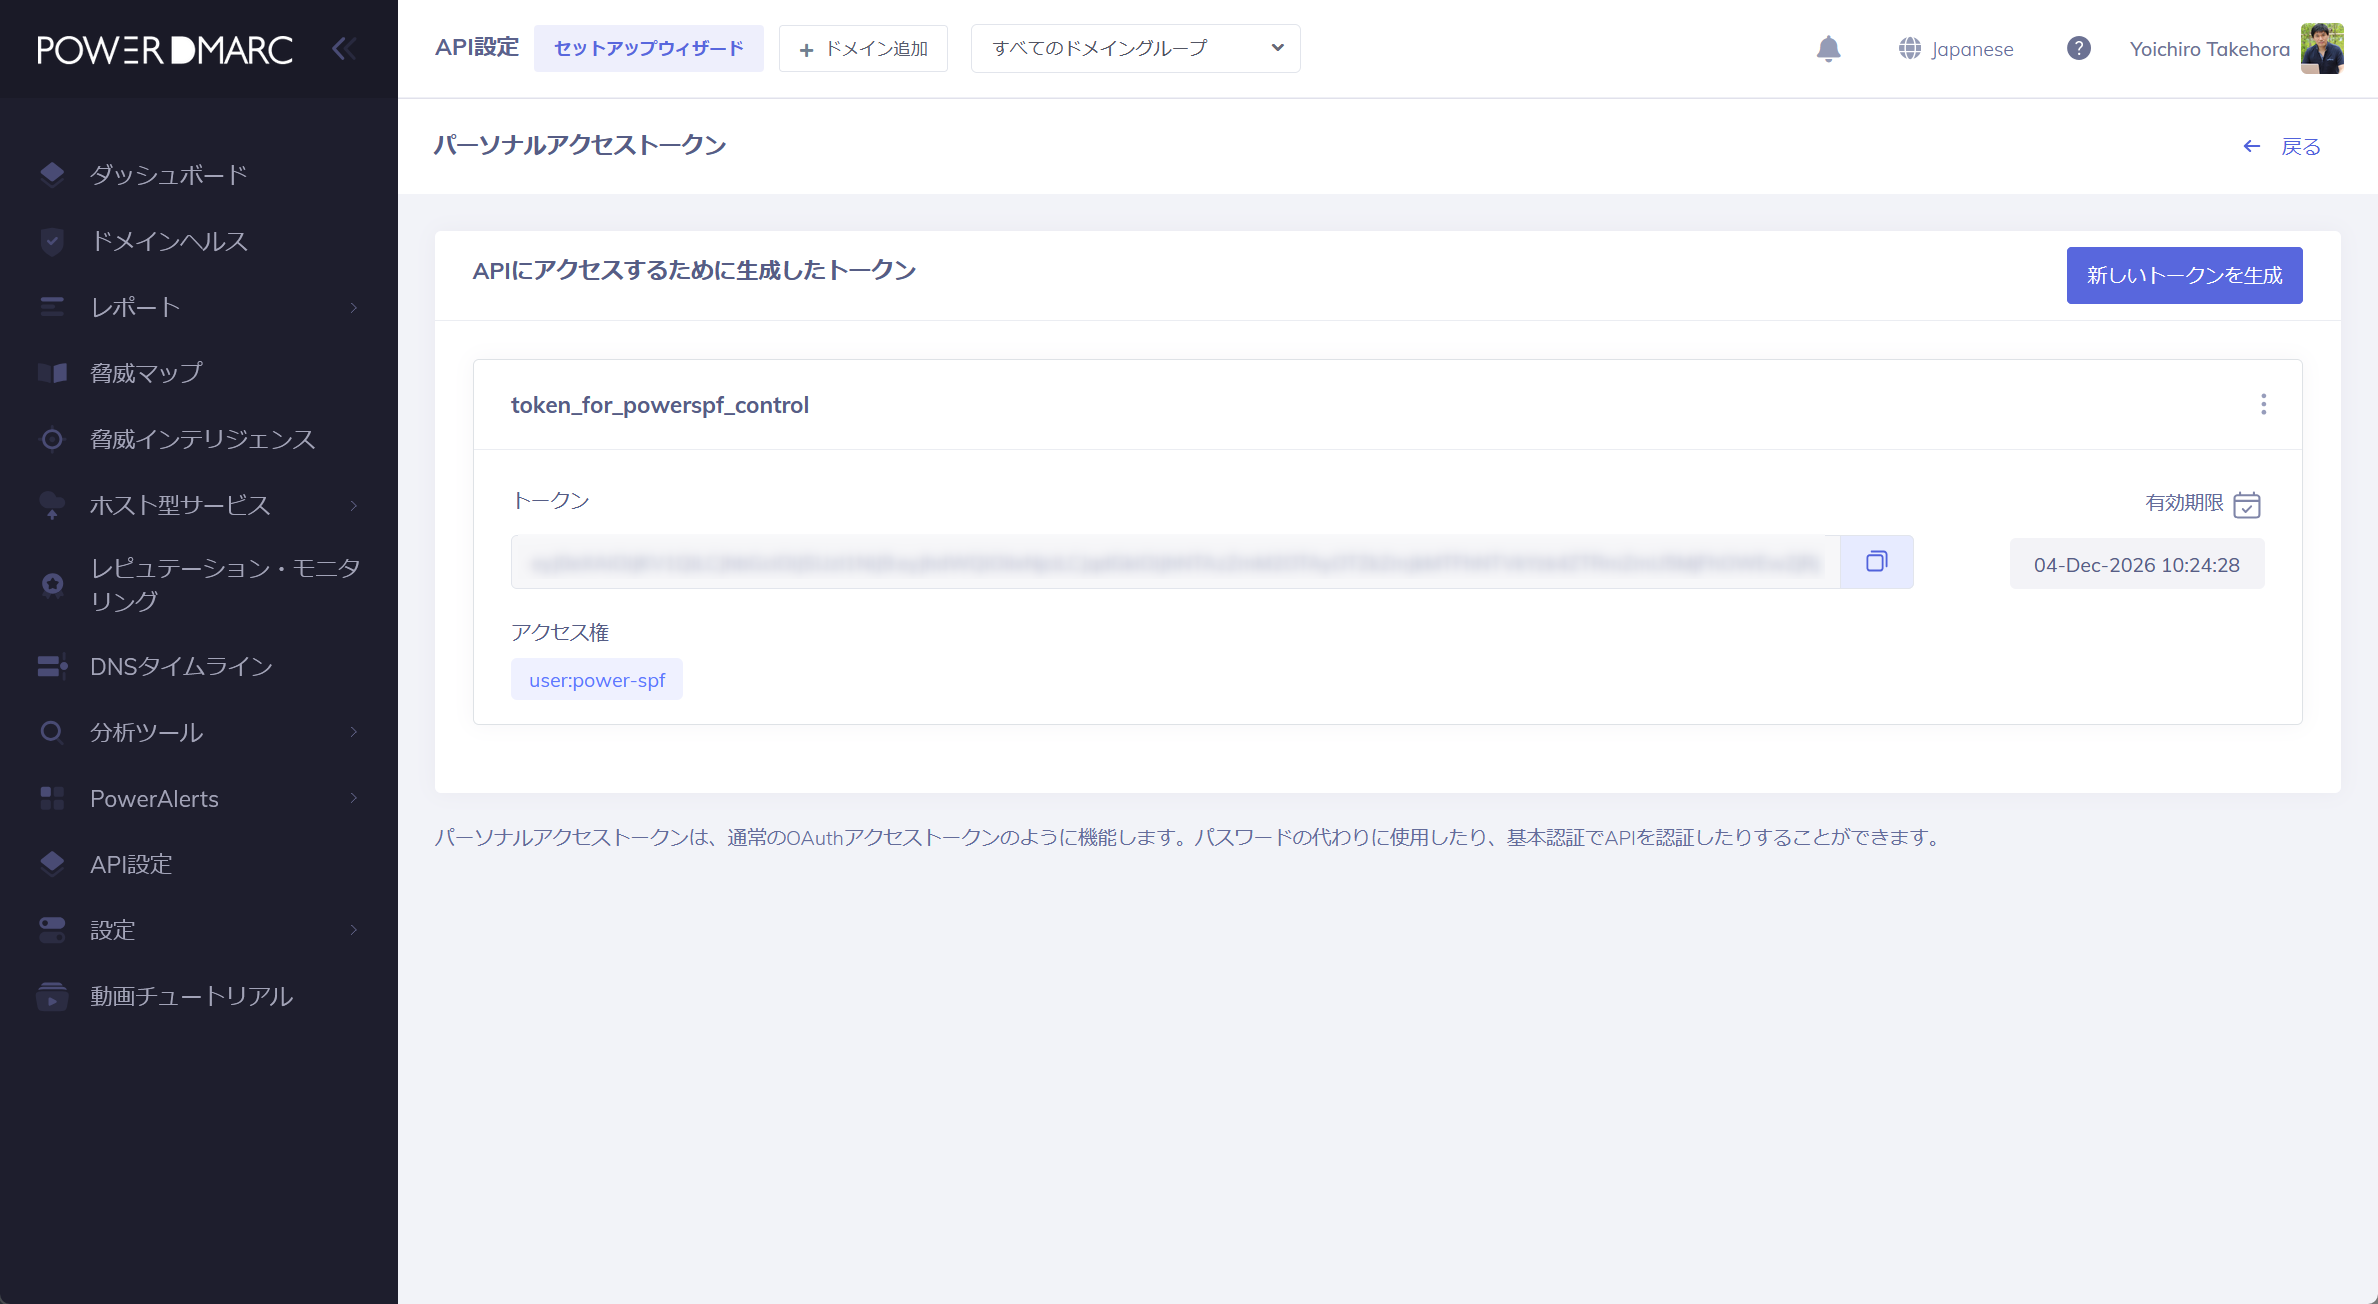Open ダッシュボード in the sidebar
This screenshot has width=2378, height=1304.
click(x=168, y=175)
